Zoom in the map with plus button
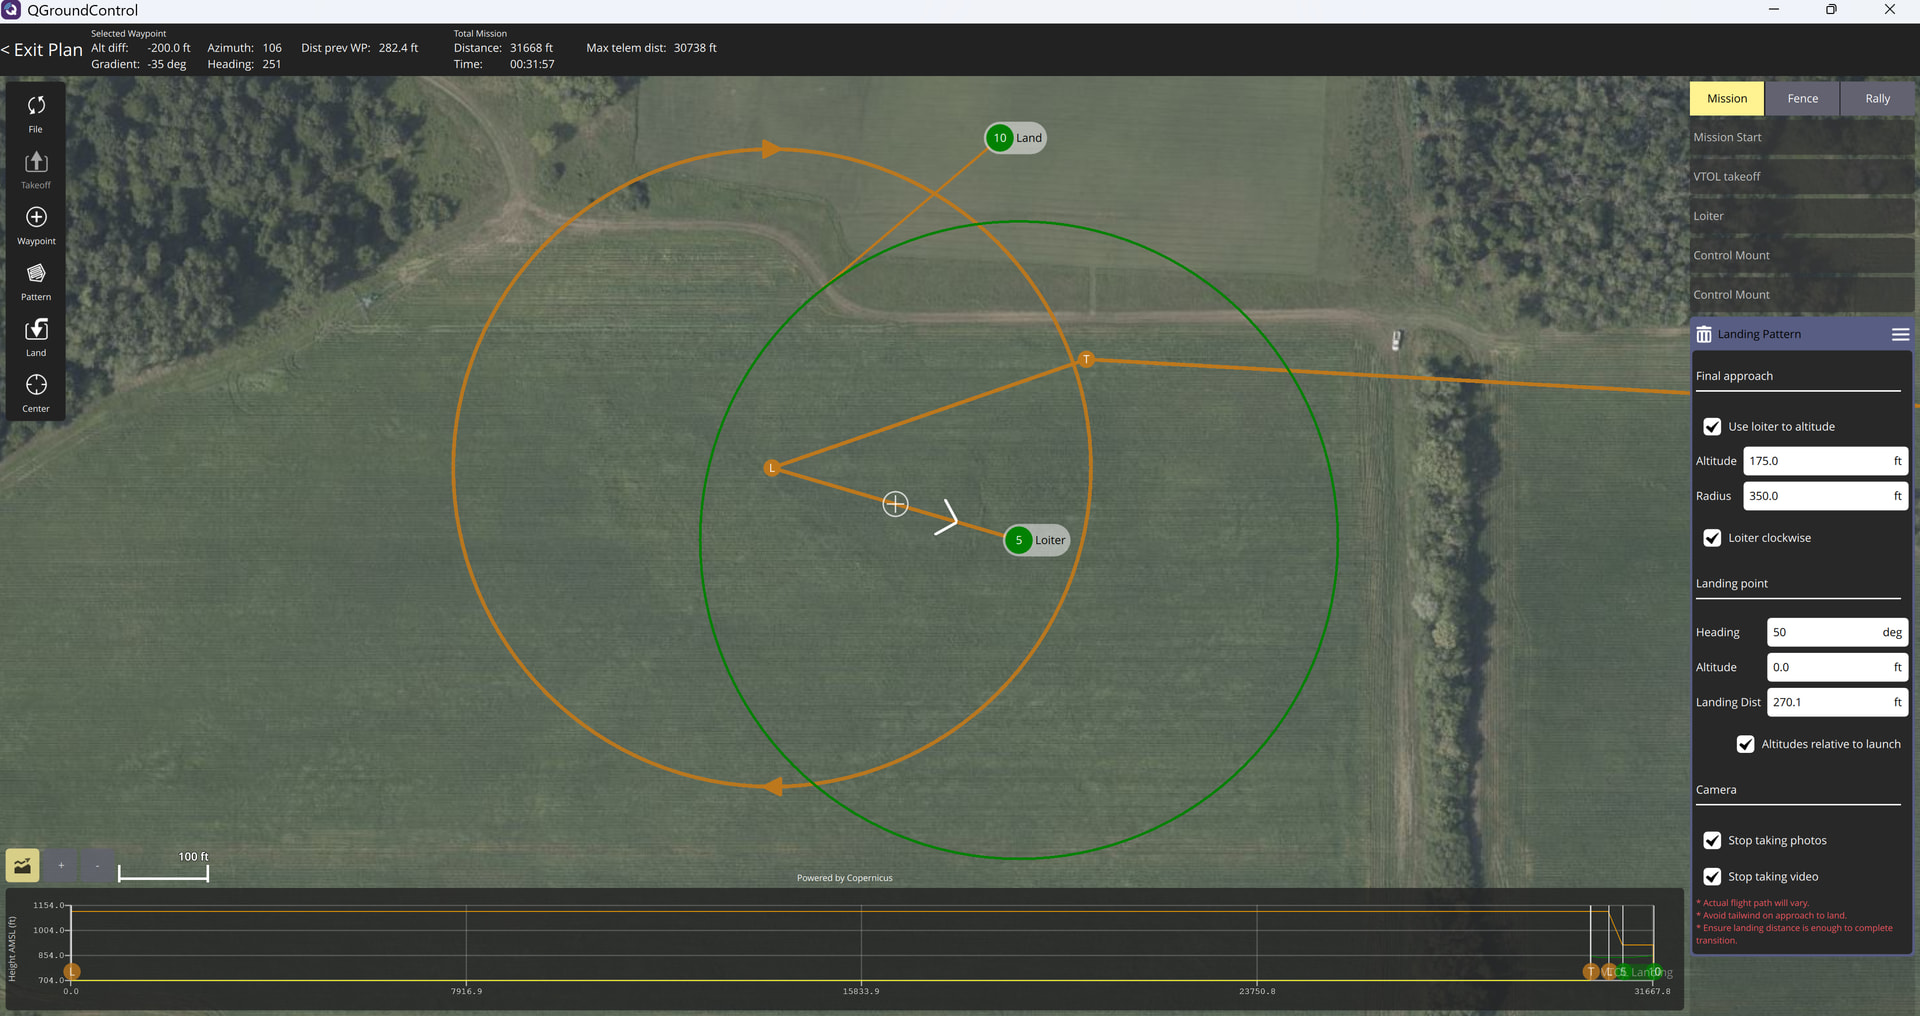This screenshot has width=1920, height=1016. click(61, 866)
